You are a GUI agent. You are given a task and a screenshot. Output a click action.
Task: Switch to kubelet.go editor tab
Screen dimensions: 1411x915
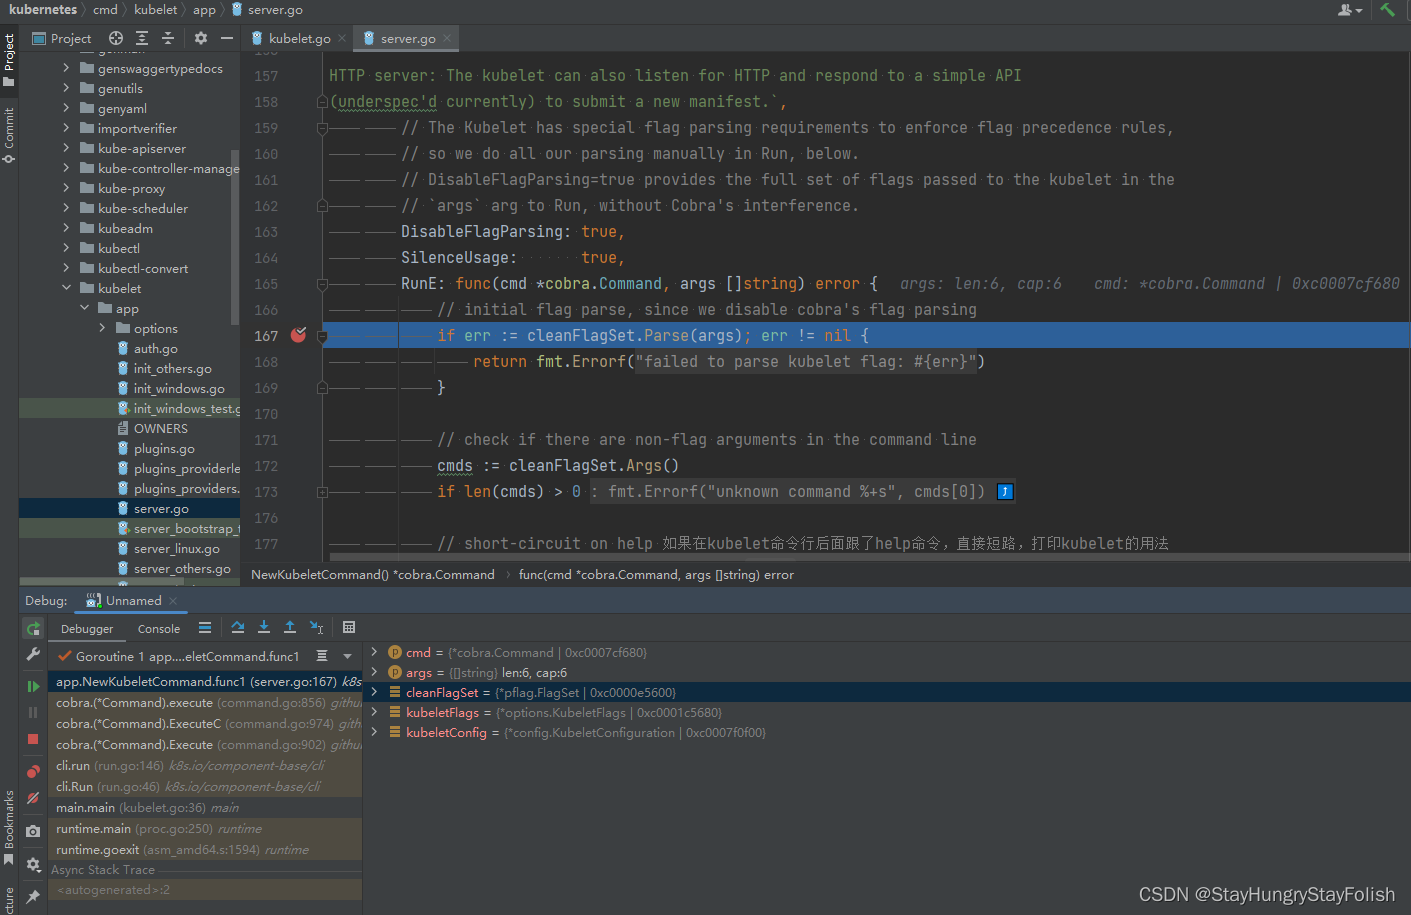pos(299,38)
